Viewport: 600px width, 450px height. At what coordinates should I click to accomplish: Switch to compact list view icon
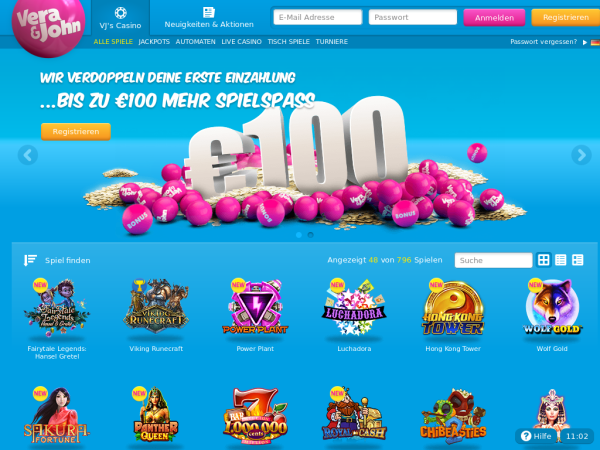(x=561, y=260)
